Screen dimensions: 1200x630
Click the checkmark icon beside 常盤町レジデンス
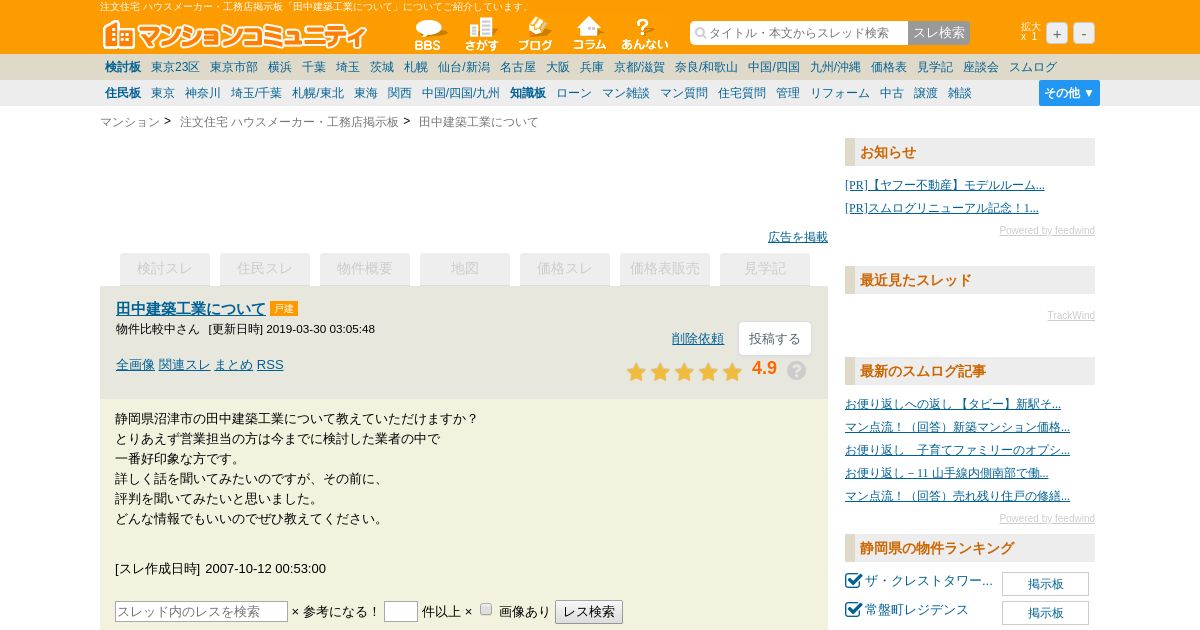click(853, 610)
